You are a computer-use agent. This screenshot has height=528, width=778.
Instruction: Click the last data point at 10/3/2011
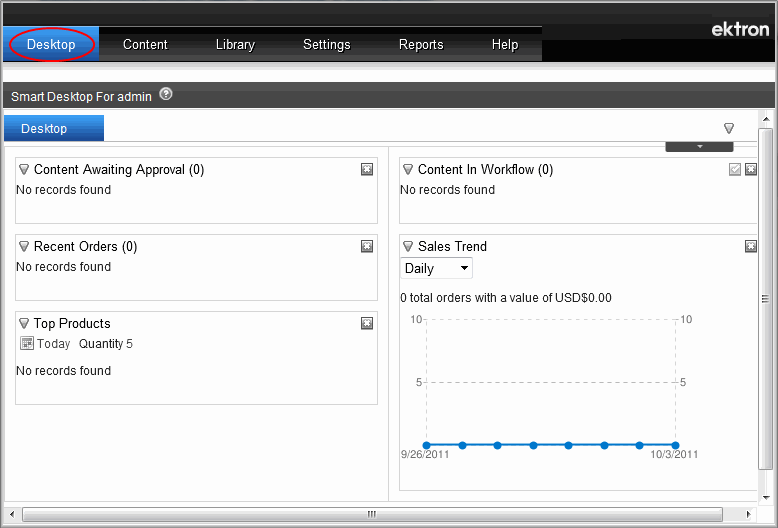[x=675, y=445]
